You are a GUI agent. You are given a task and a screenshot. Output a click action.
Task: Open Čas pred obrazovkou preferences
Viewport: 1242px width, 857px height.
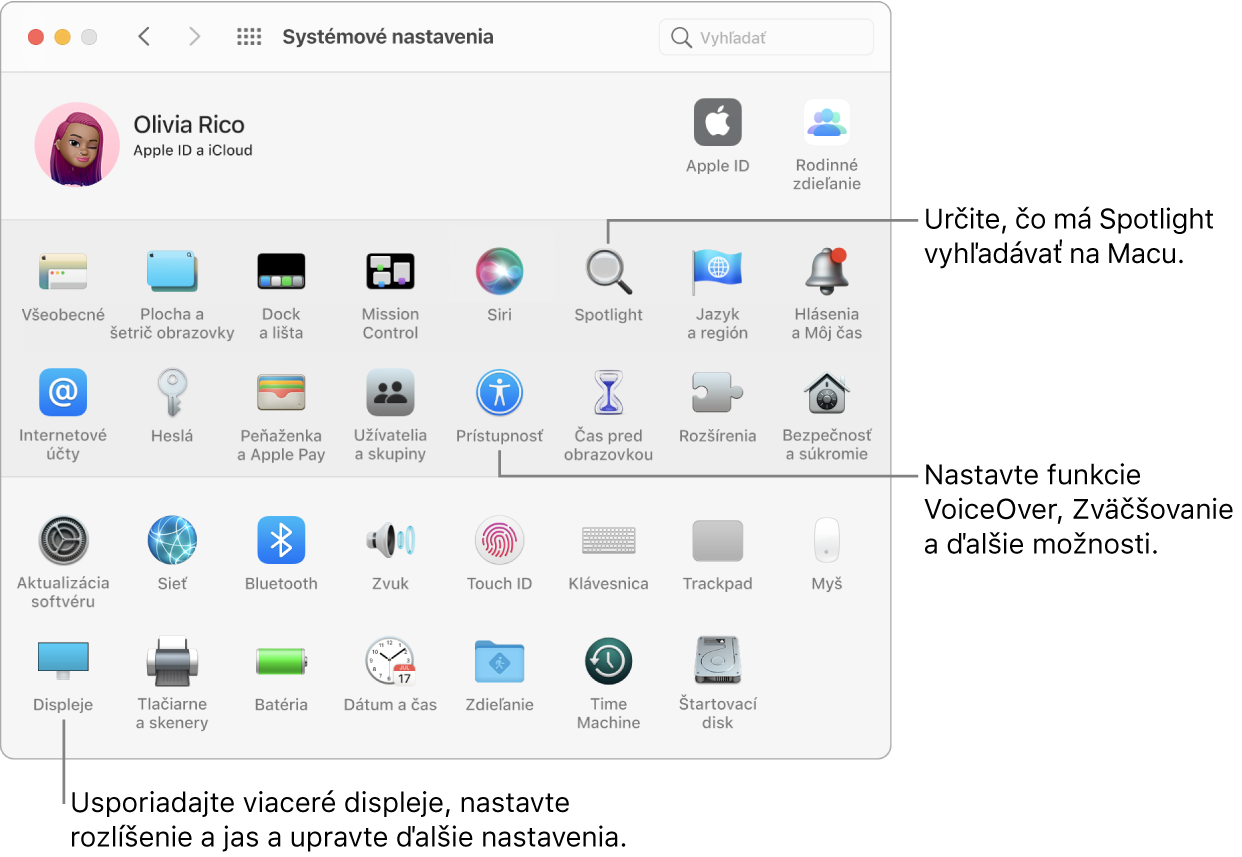coord(608,392)
